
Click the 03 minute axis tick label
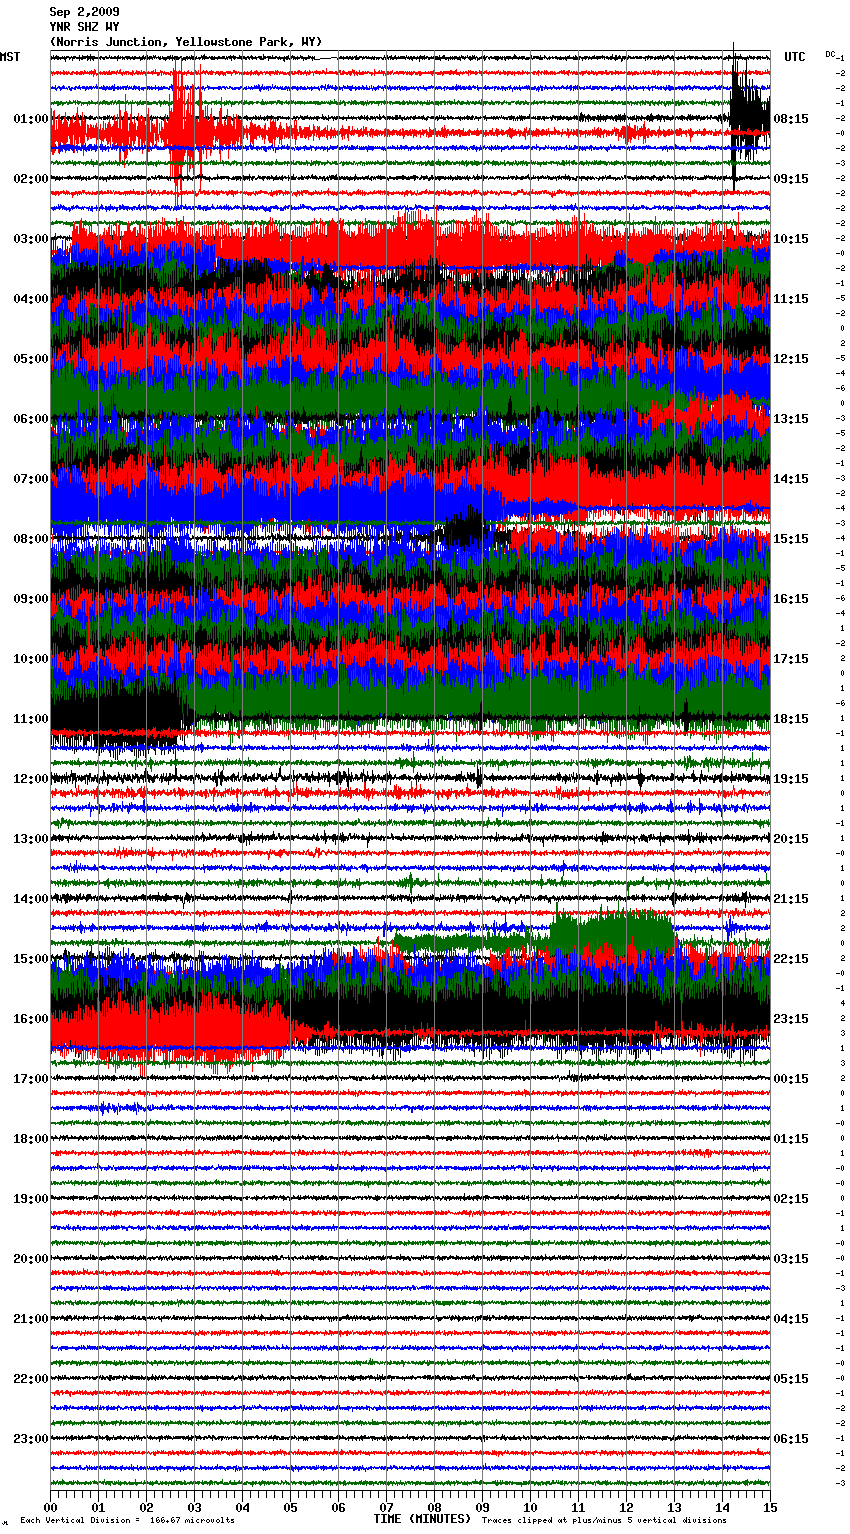pos(195,1507)
